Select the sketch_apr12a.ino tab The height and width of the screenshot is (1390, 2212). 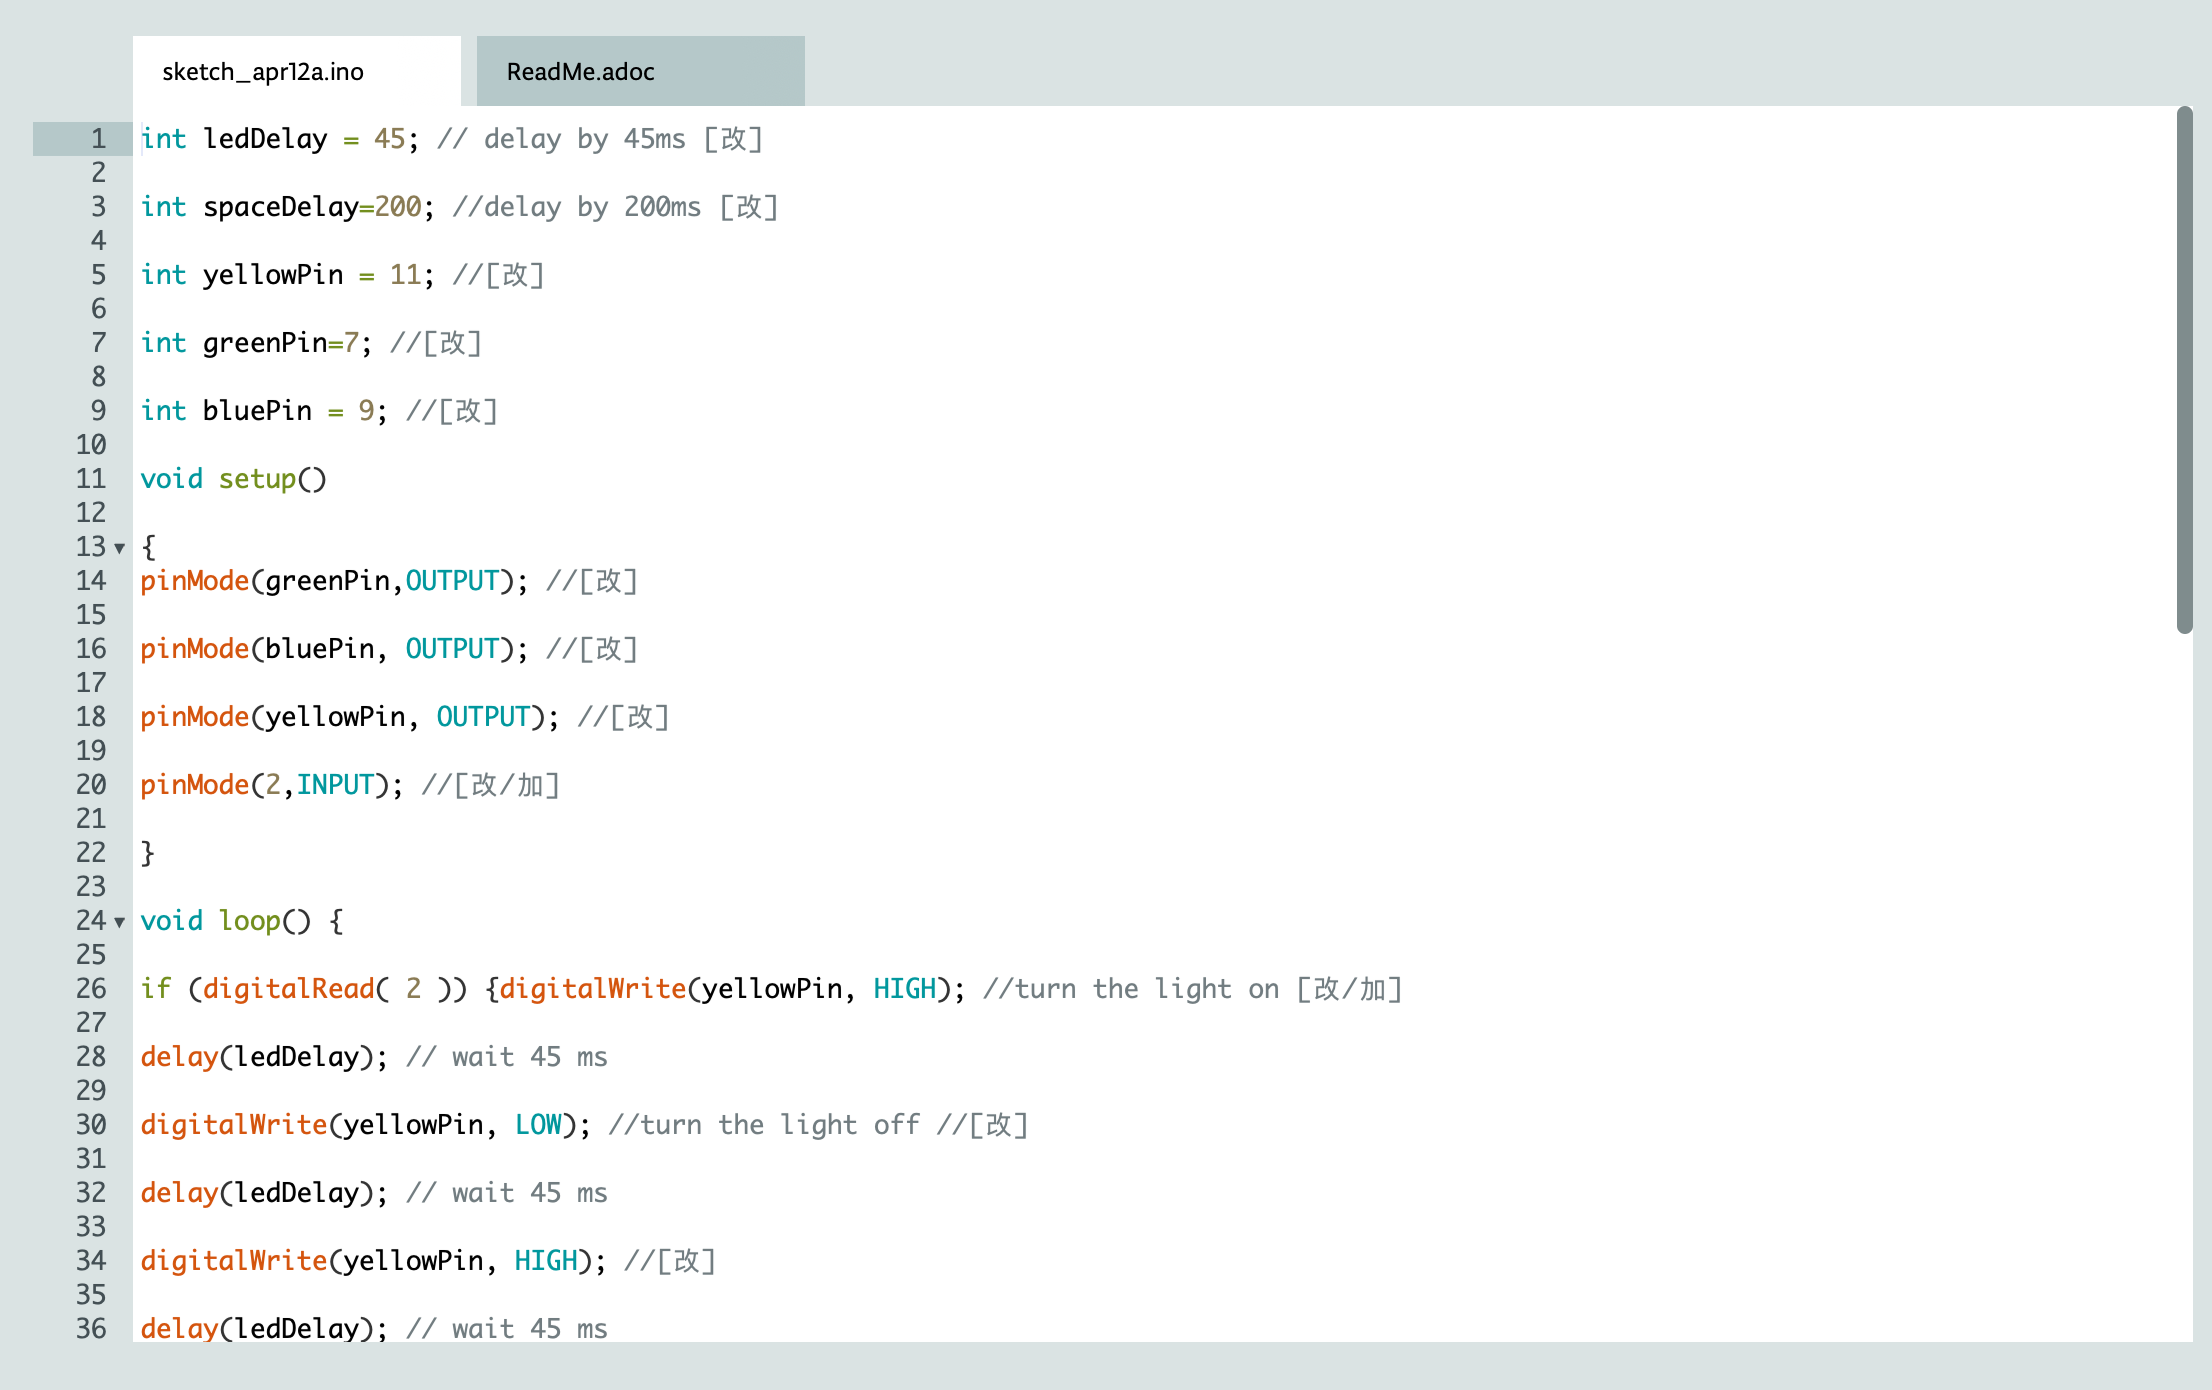coord(264,70)
